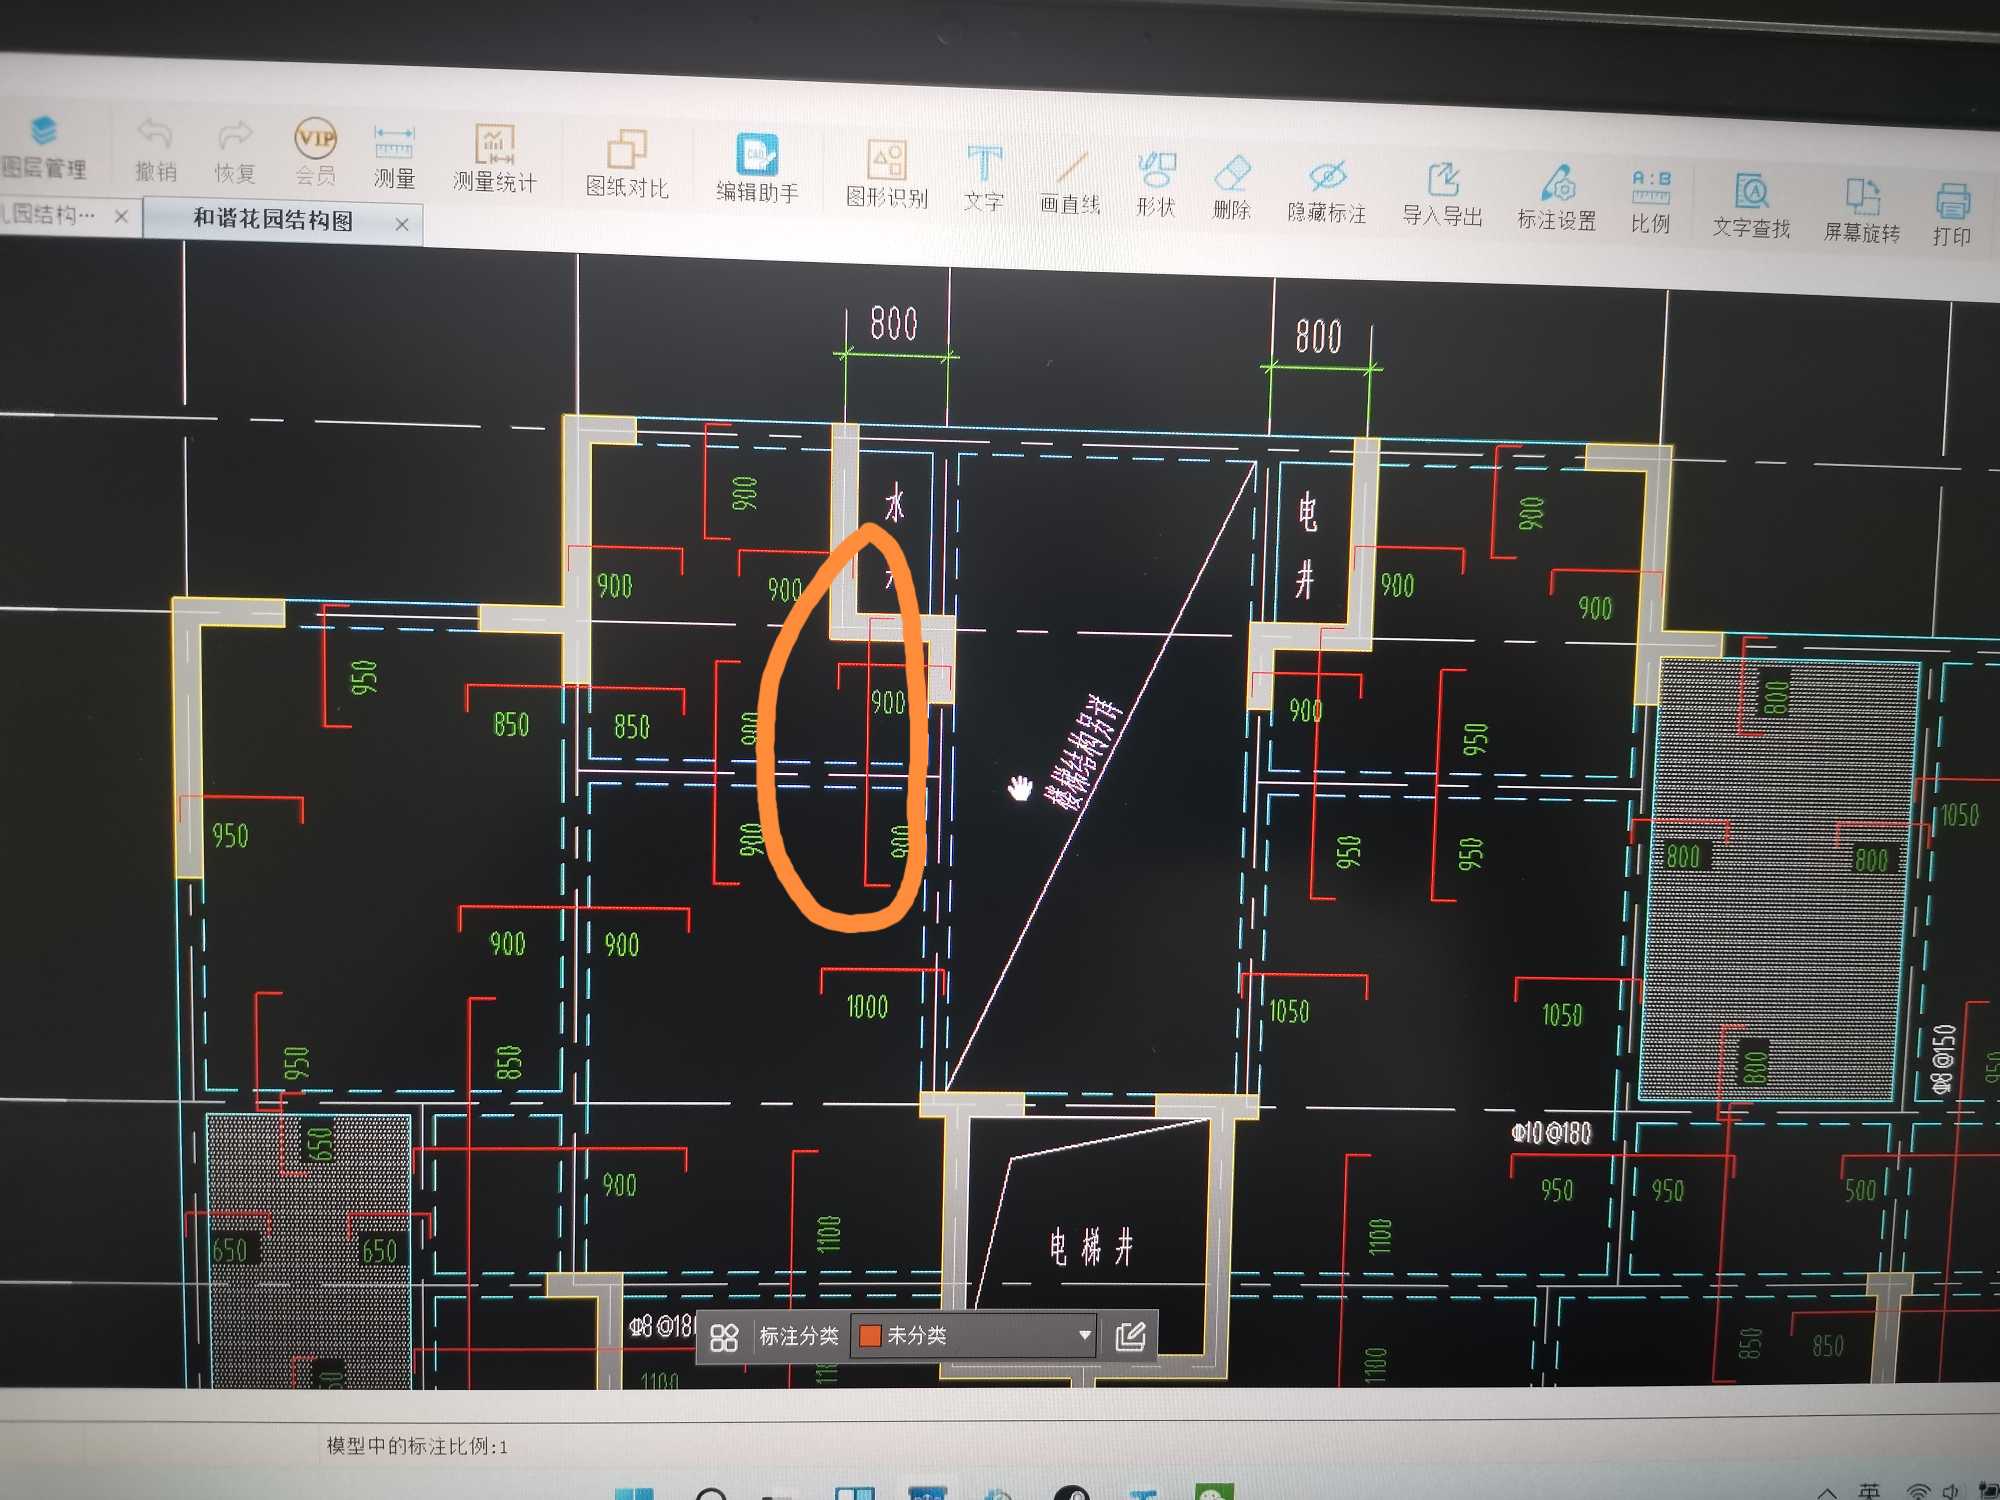The image size is (2000, 1500).
Task: Launch the 图纸对比 drawing compare tool
Action: tap(627, 164)
